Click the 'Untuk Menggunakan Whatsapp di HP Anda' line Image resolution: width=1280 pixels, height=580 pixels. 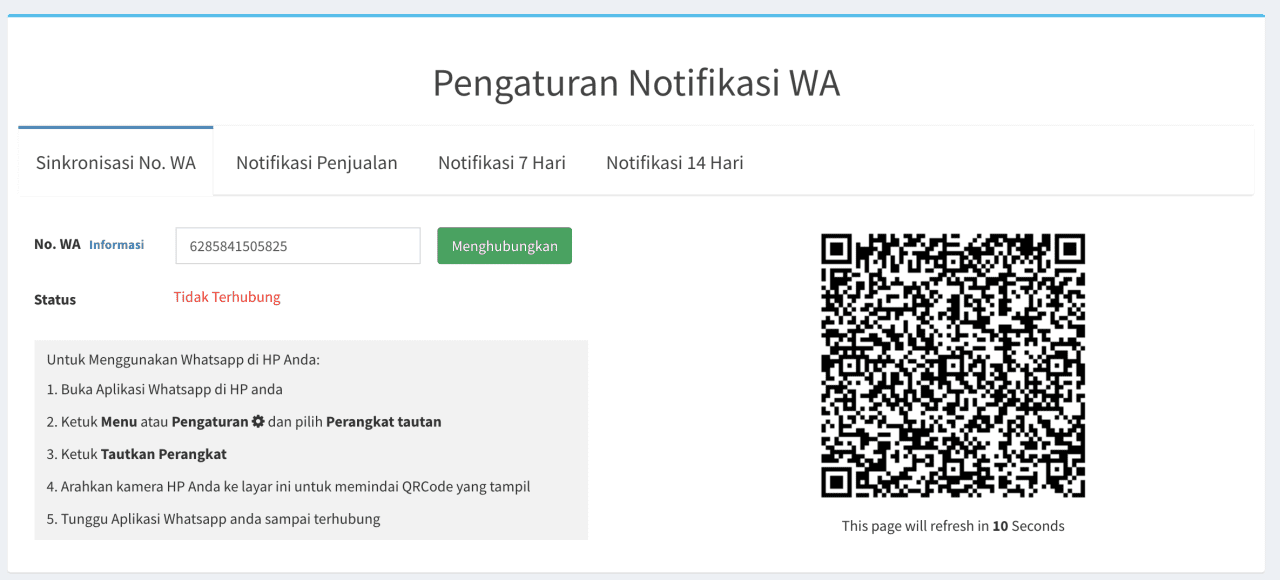coord(183,359)
